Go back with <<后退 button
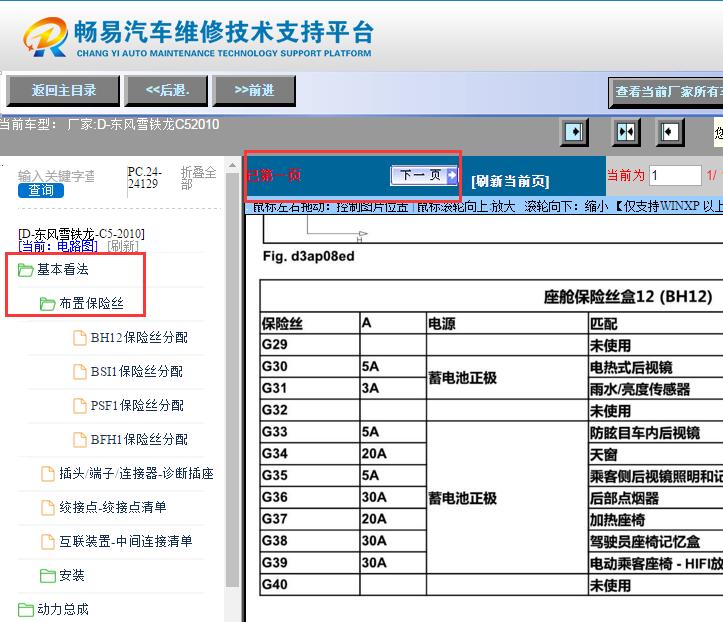Image resolution: width=723 pixels, height=622 pixels. (x=167, y=91)
